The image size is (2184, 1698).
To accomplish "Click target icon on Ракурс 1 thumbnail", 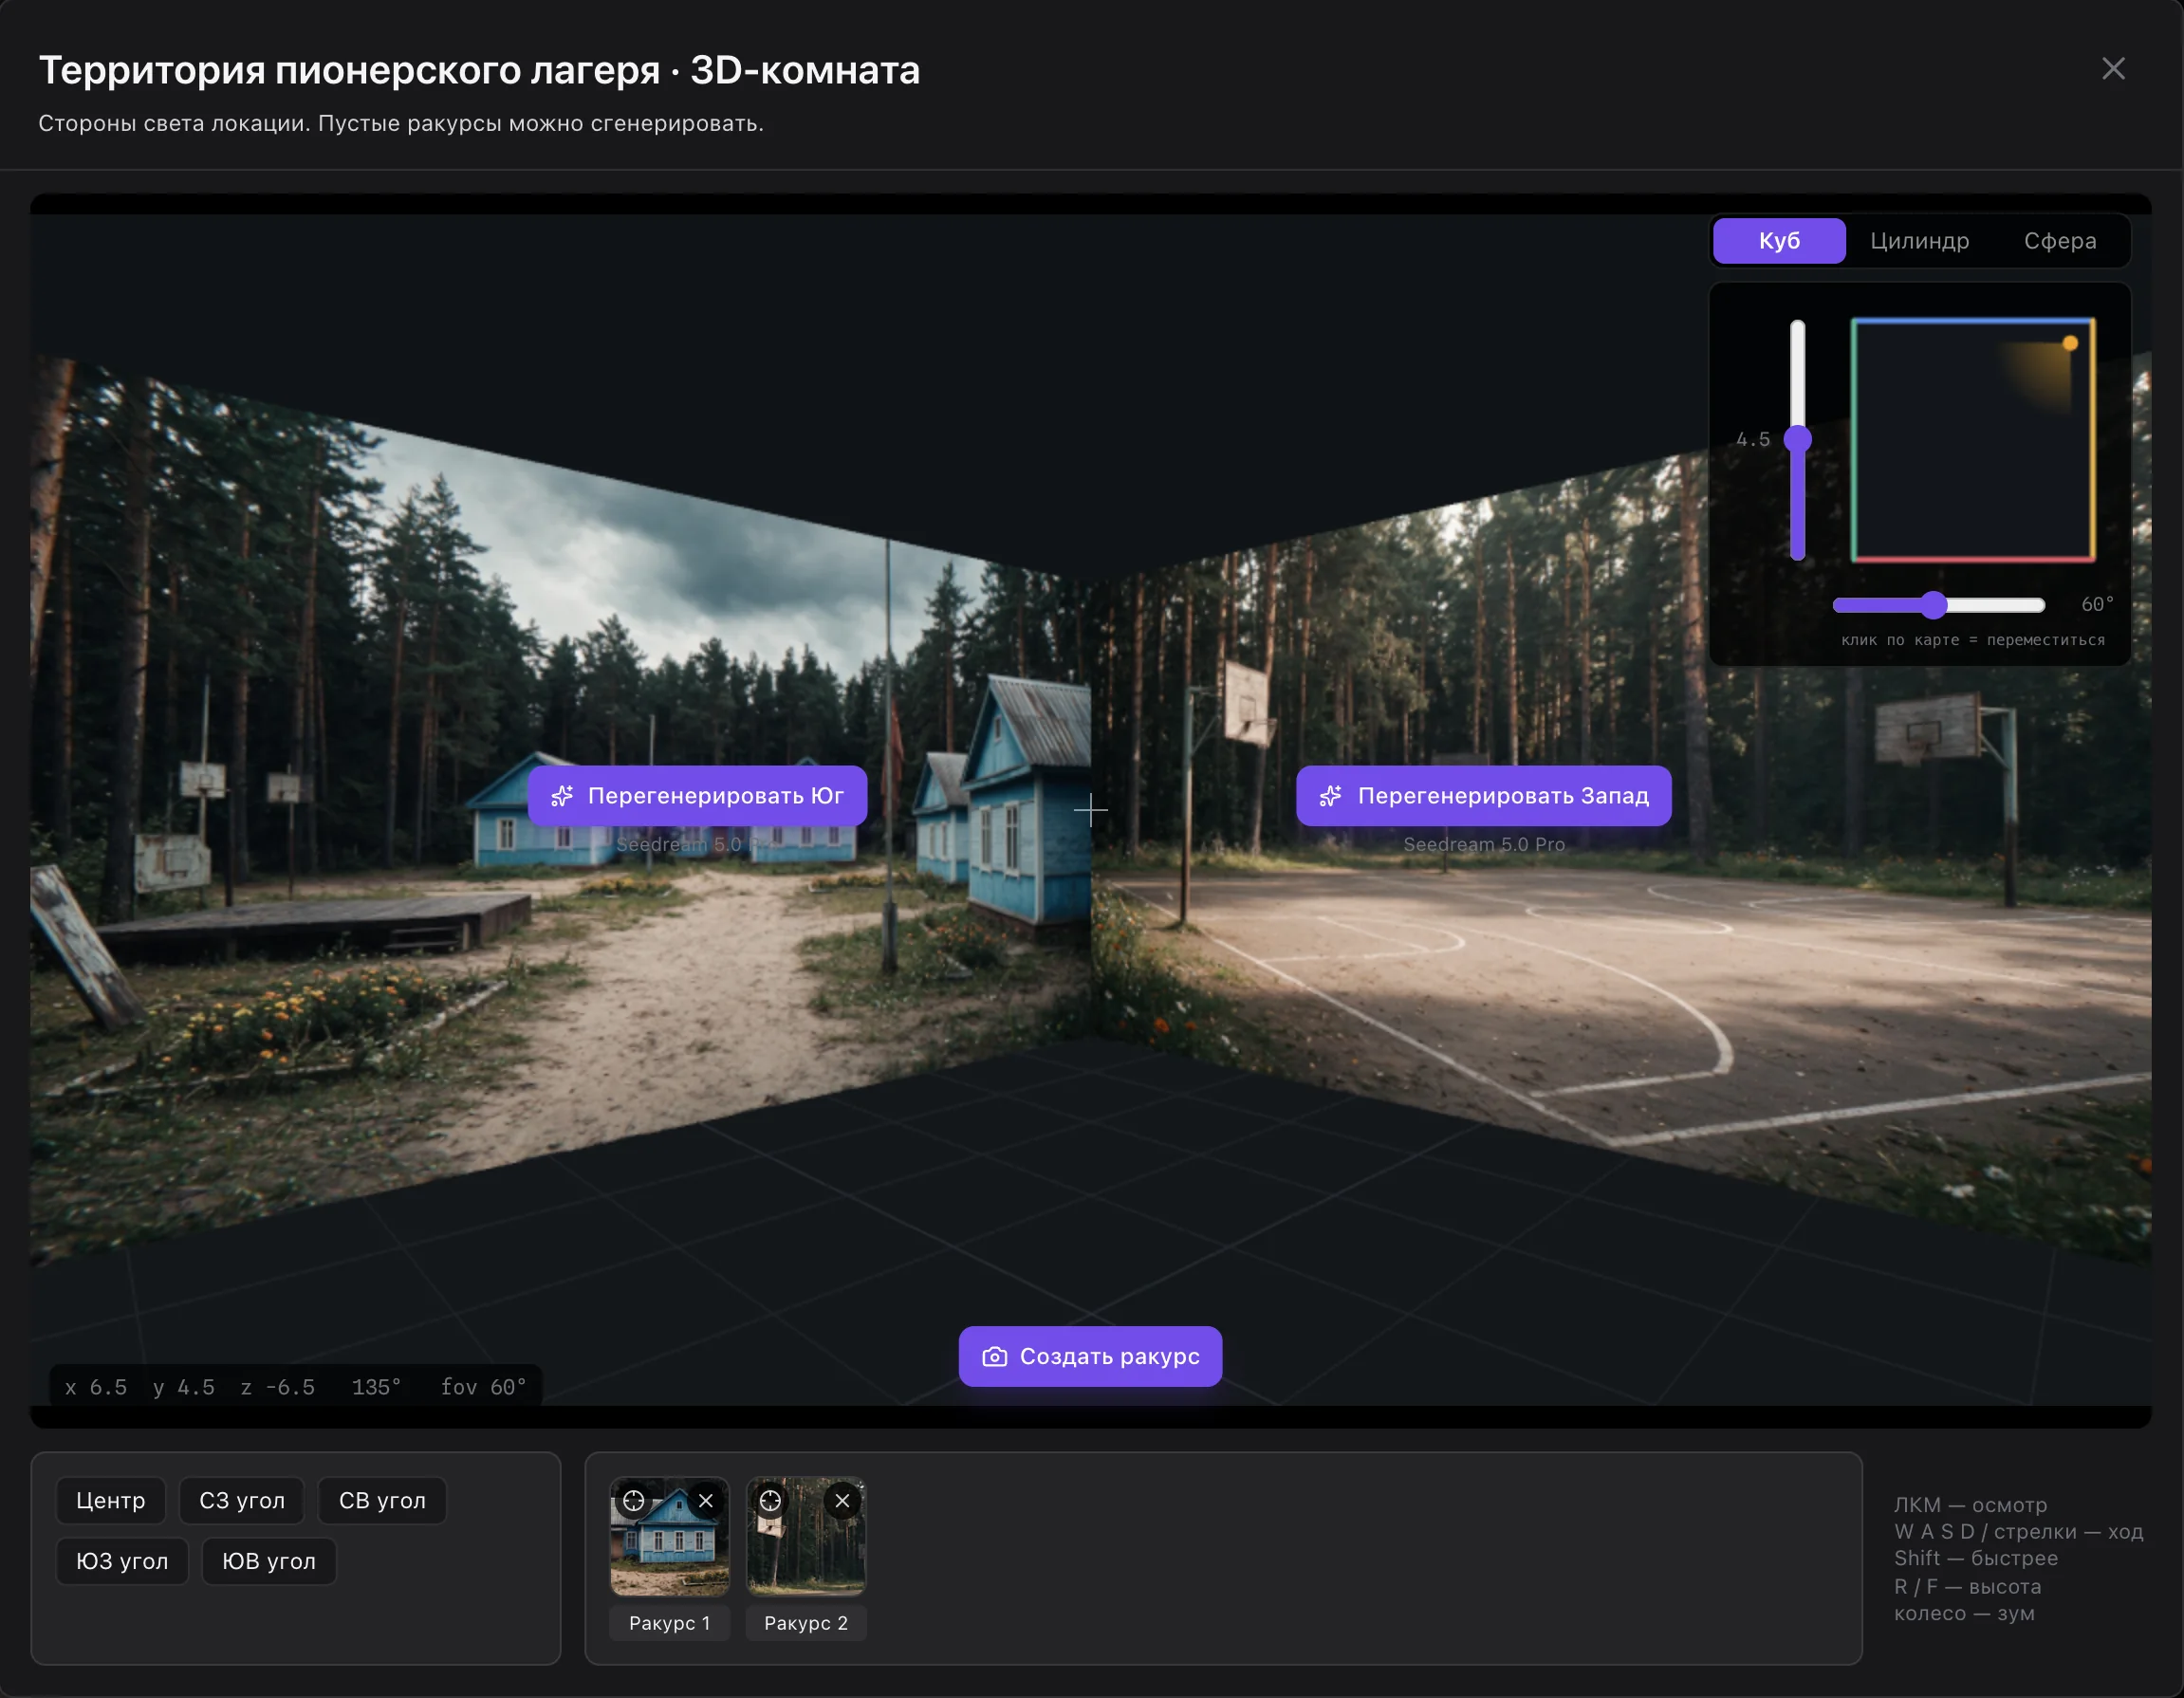I will coord(634,1500).
